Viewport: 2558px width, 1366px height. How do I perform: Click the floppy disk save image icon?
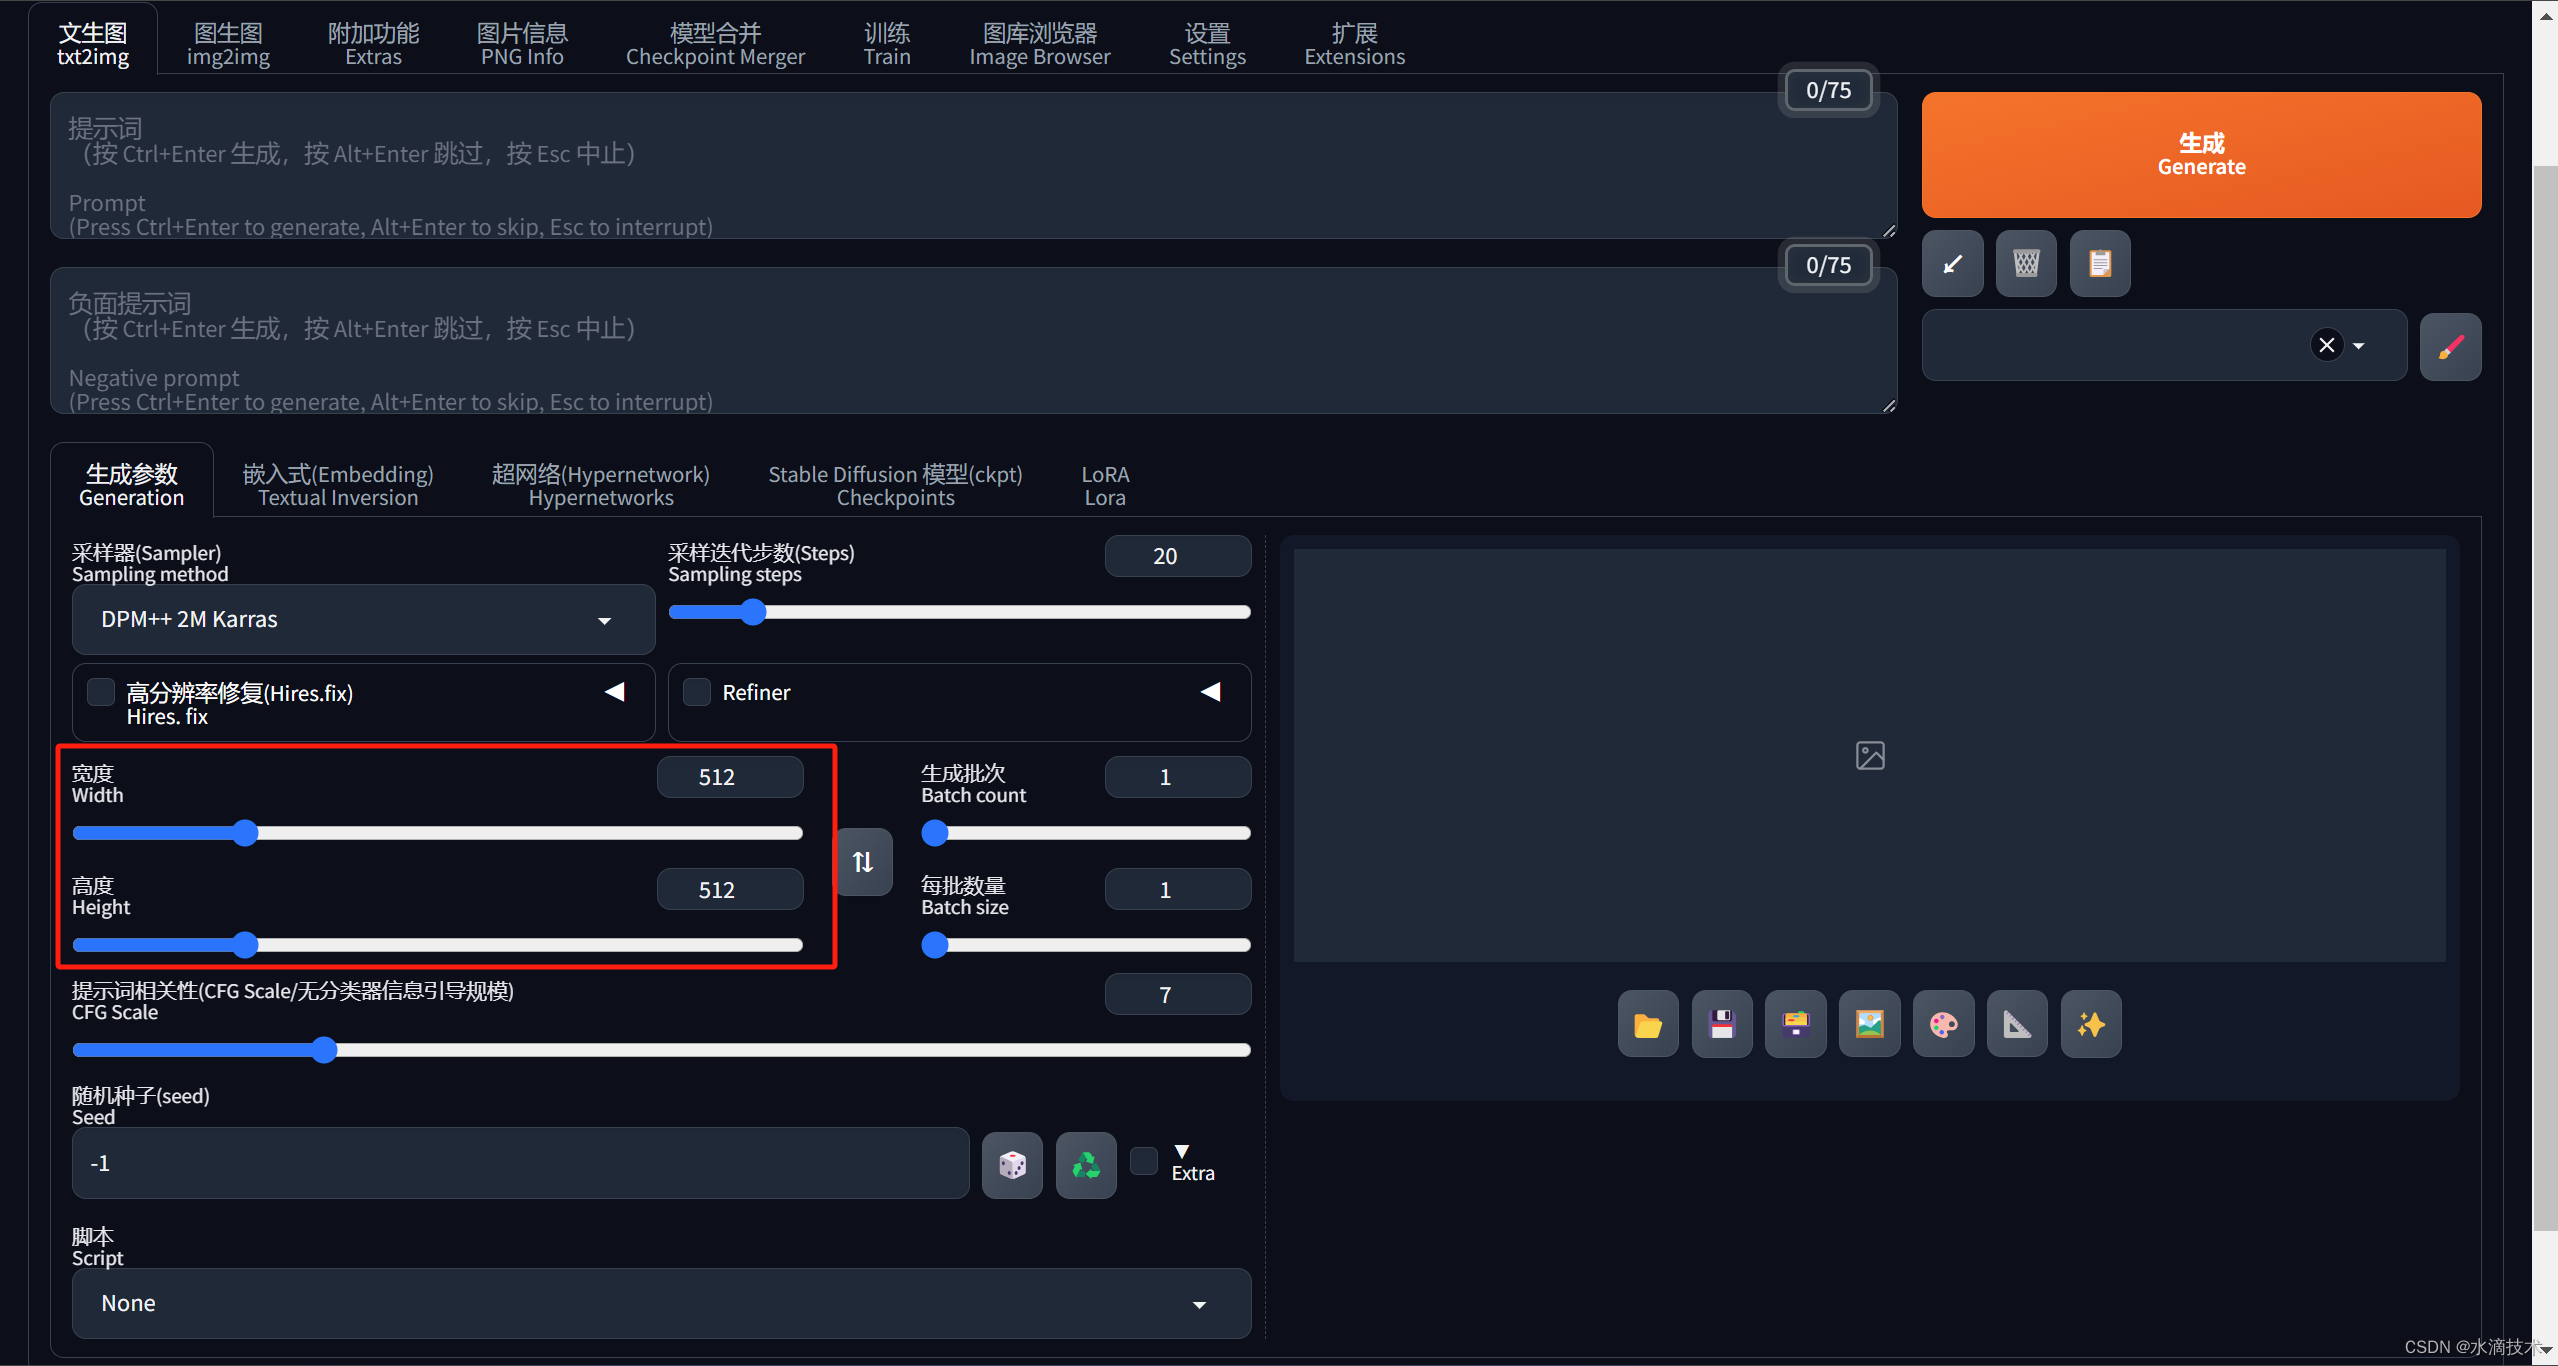click(x=1722, y=1024)
